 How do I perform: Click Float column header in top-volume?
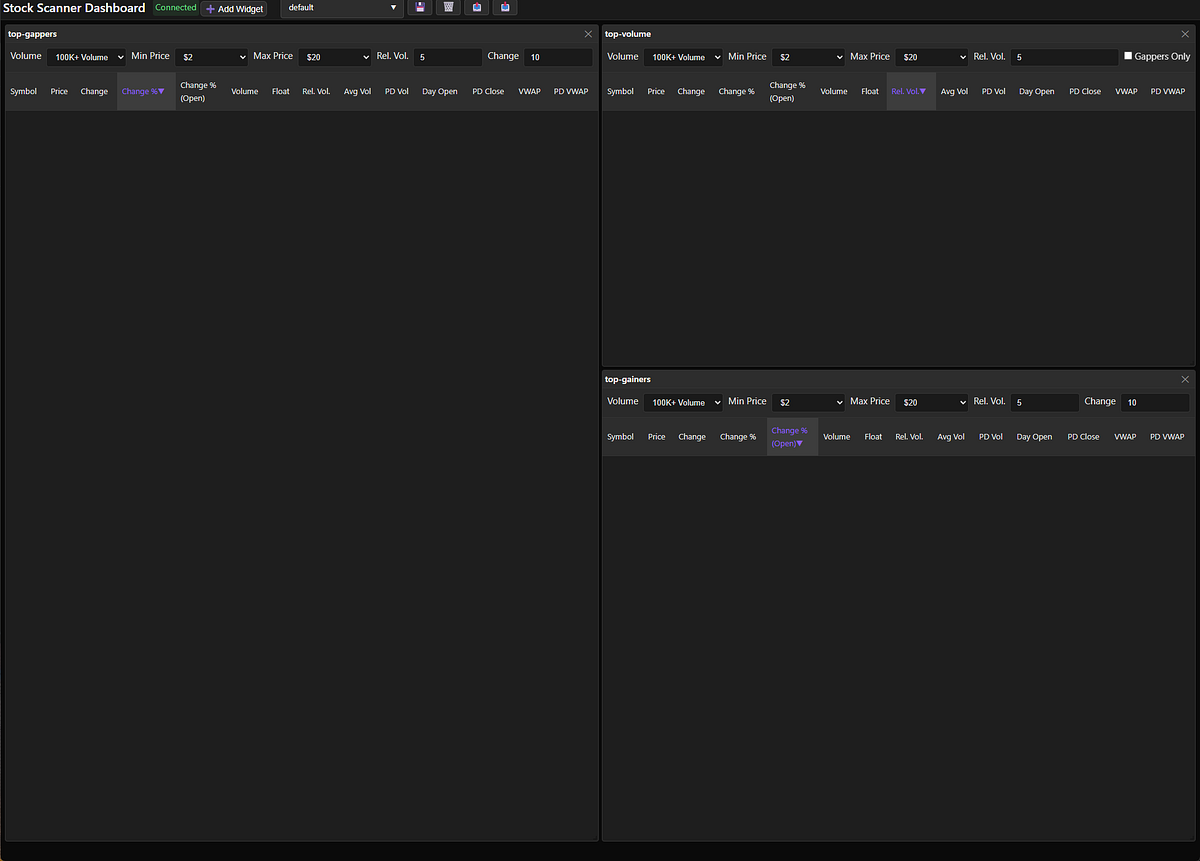coord(870,92)
